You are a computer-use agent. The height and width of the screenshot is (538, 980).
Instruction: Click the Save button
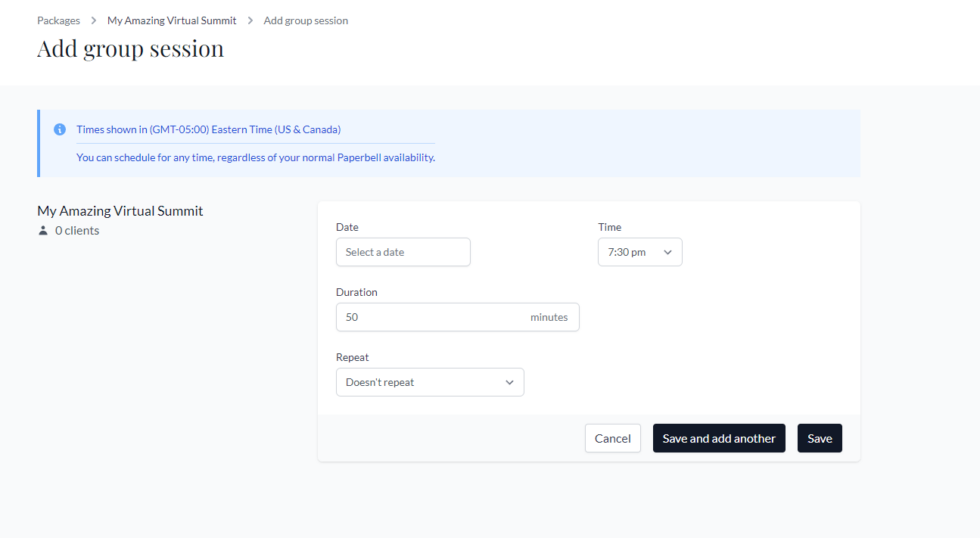pos(819,438)
